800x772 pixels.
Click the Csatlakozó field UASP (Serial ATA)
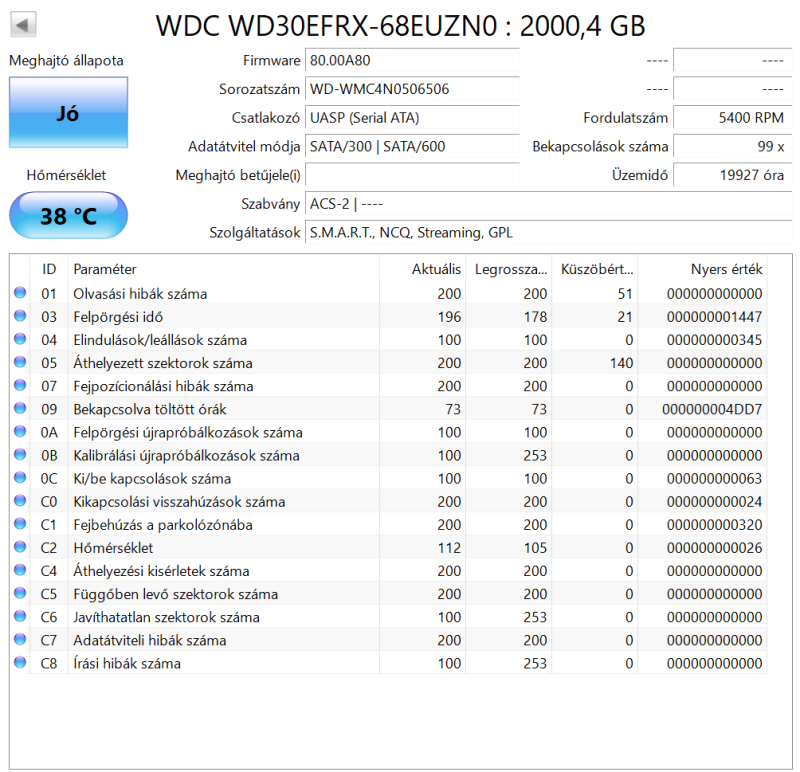(x=412, y=118)
